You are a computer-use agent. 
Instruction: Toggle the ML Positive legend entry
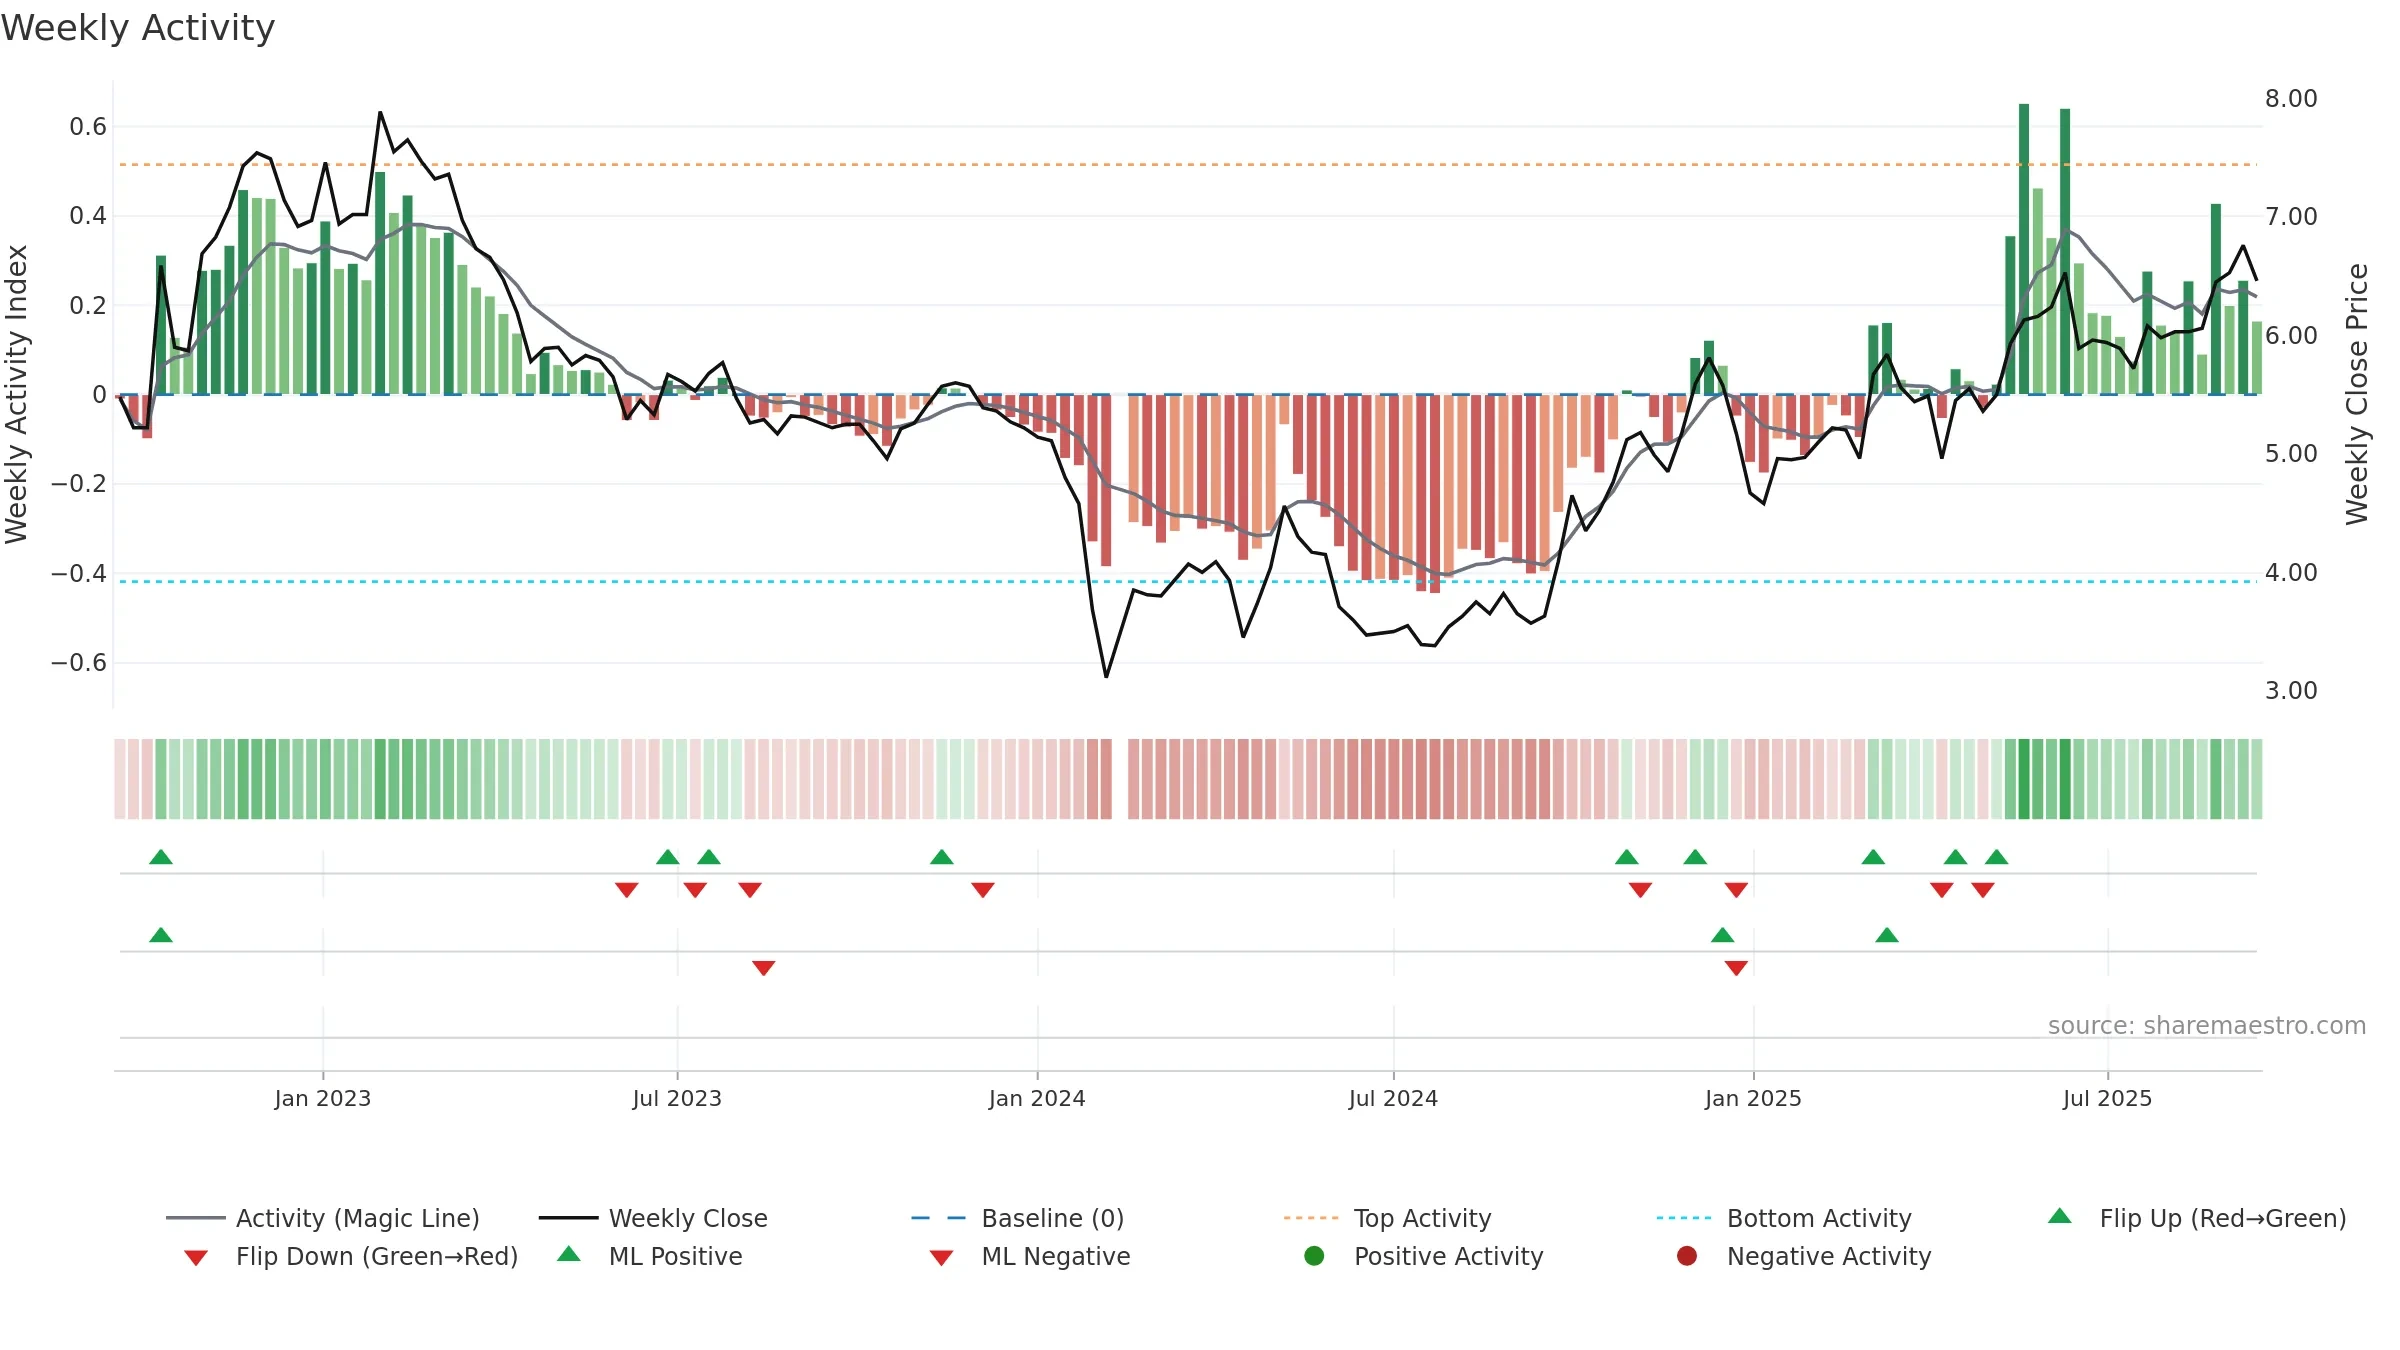tap(649, 1256)
